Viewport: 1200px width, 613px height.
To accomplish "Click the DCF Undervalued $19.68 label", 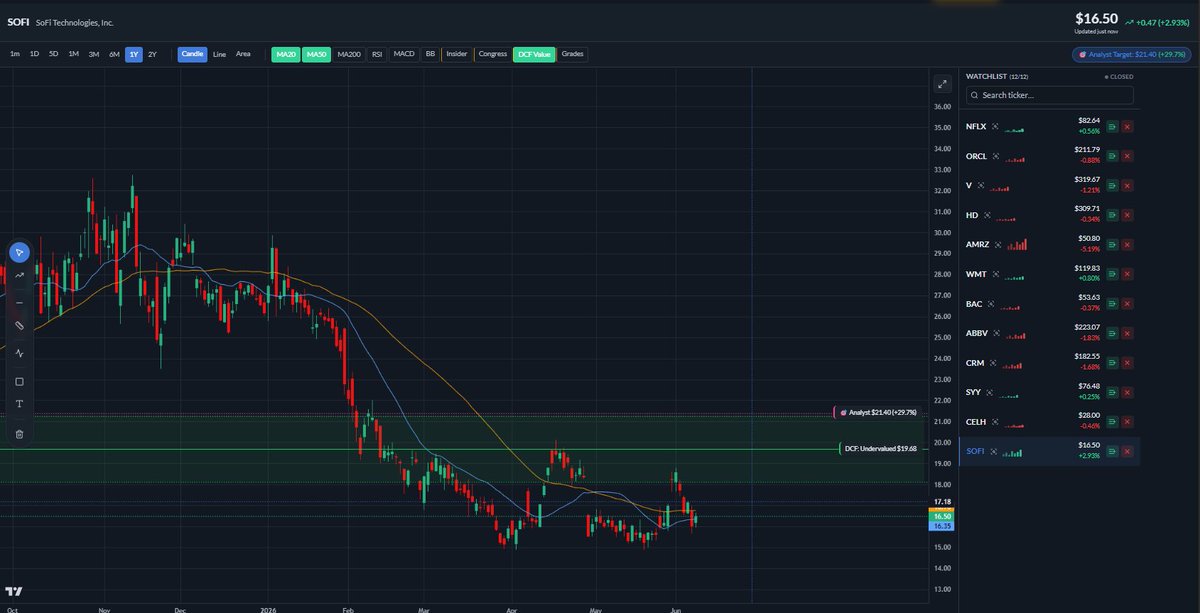I will [x=879, y=448].
